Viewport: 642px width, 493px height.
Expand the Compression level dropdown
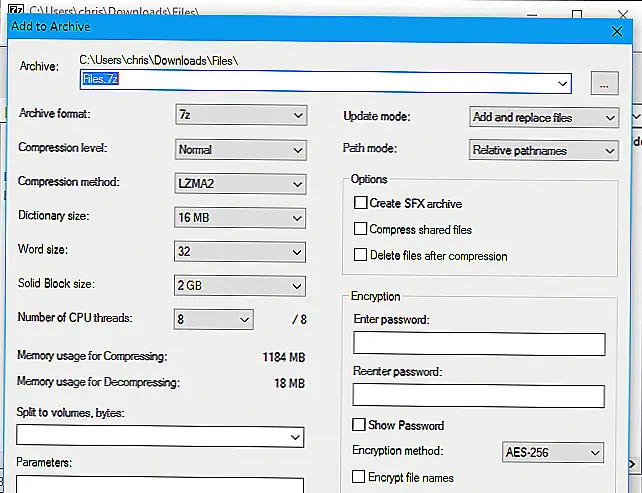click(240, 150)
